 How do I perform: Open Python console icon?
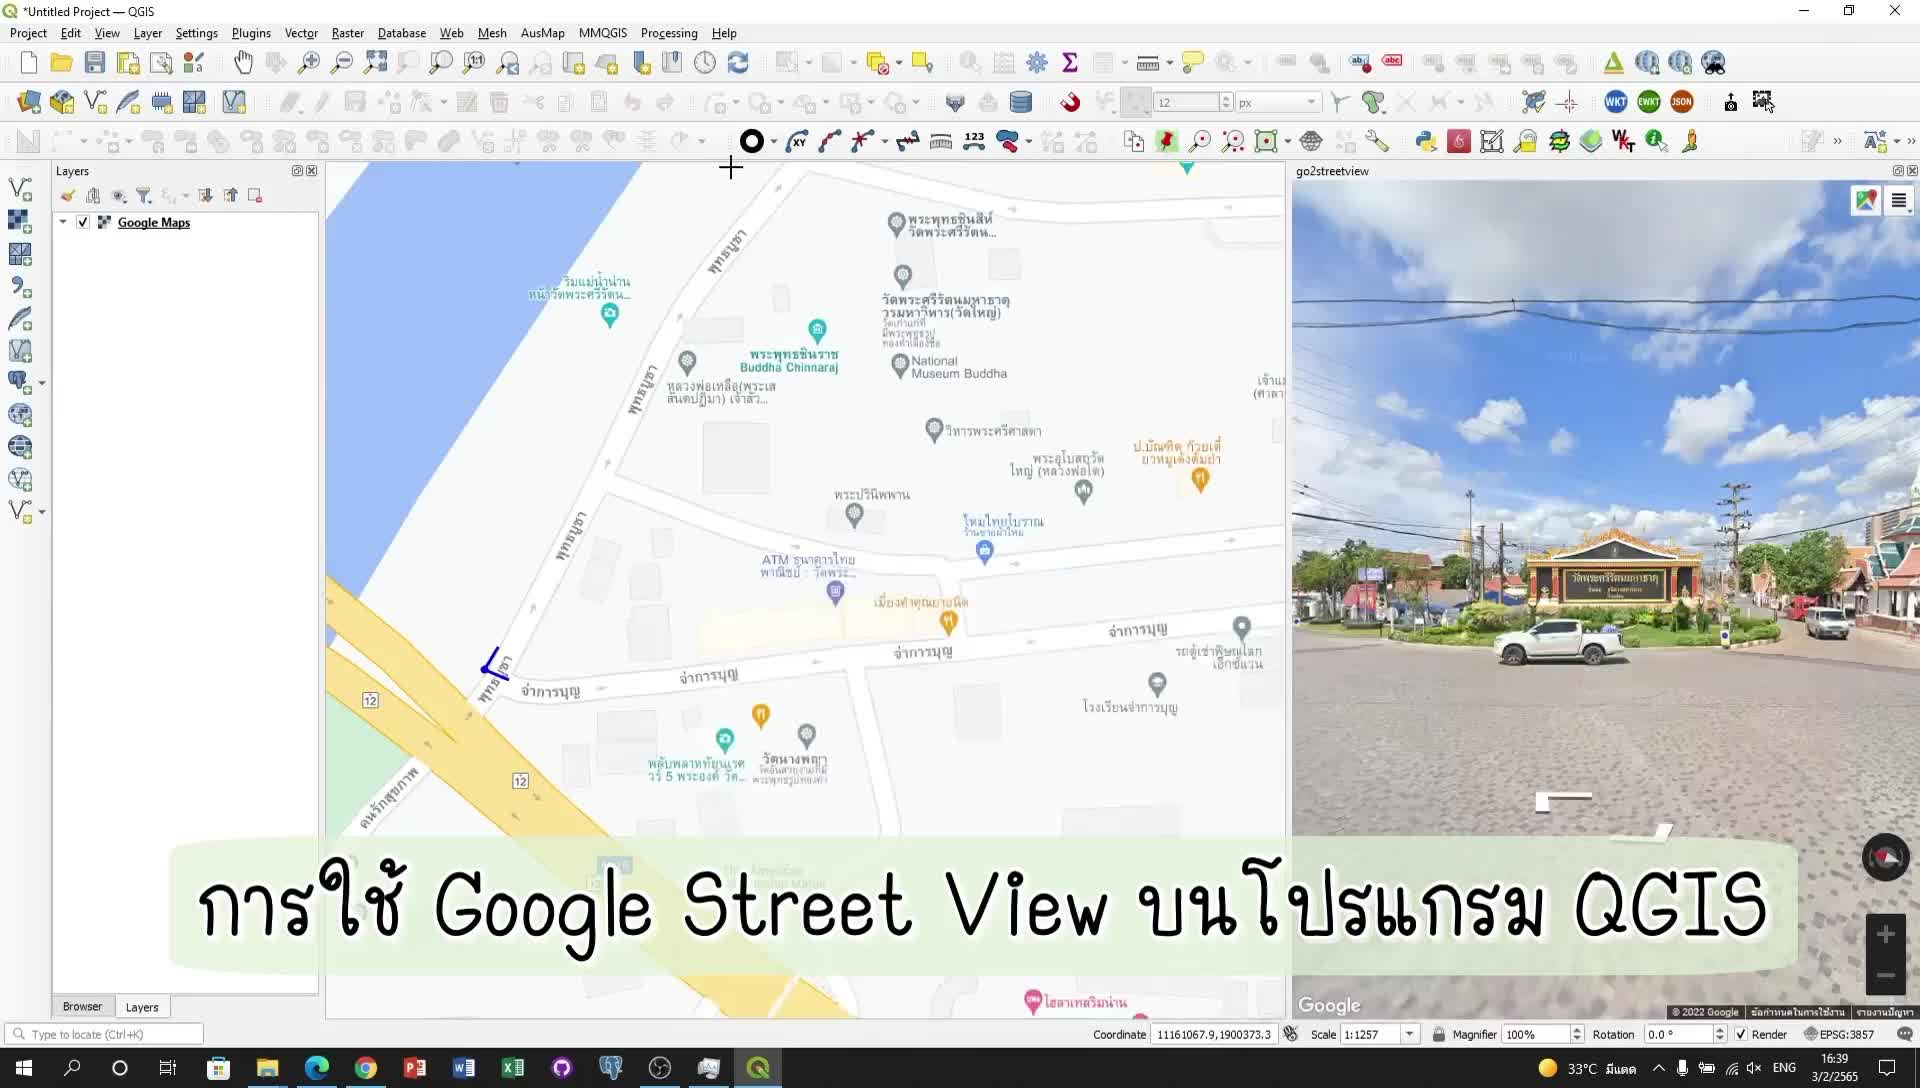1426,141
